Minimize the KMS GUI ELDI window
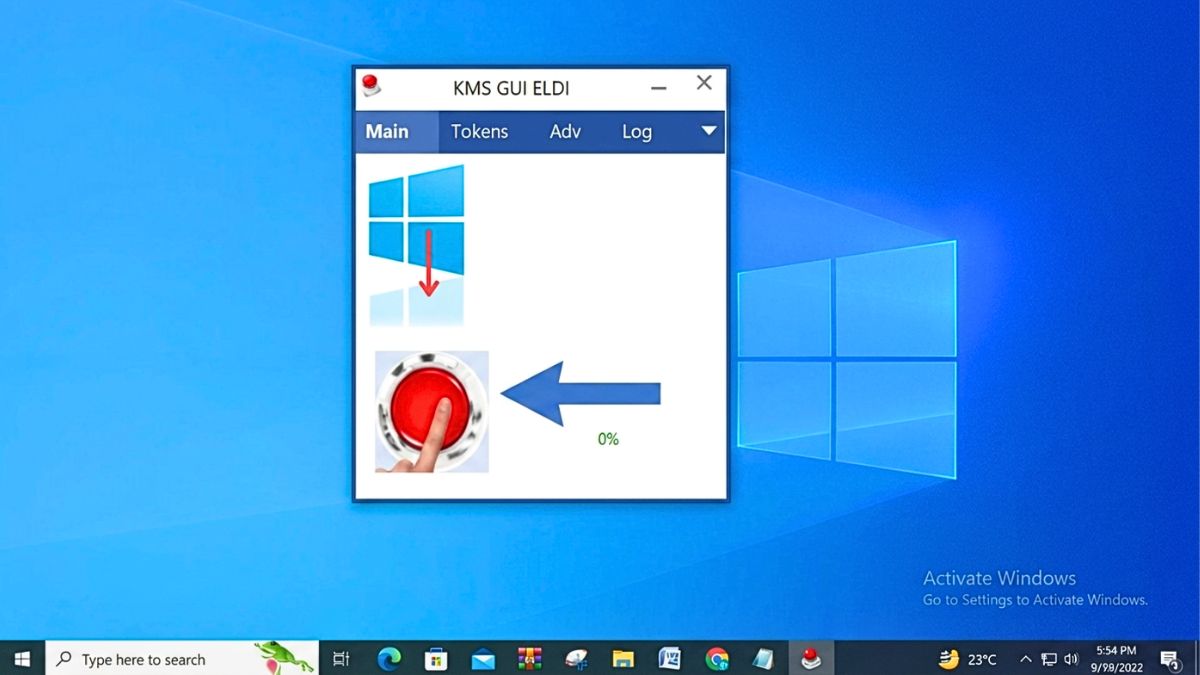The image size is (1200, 675). coord(658,88)
